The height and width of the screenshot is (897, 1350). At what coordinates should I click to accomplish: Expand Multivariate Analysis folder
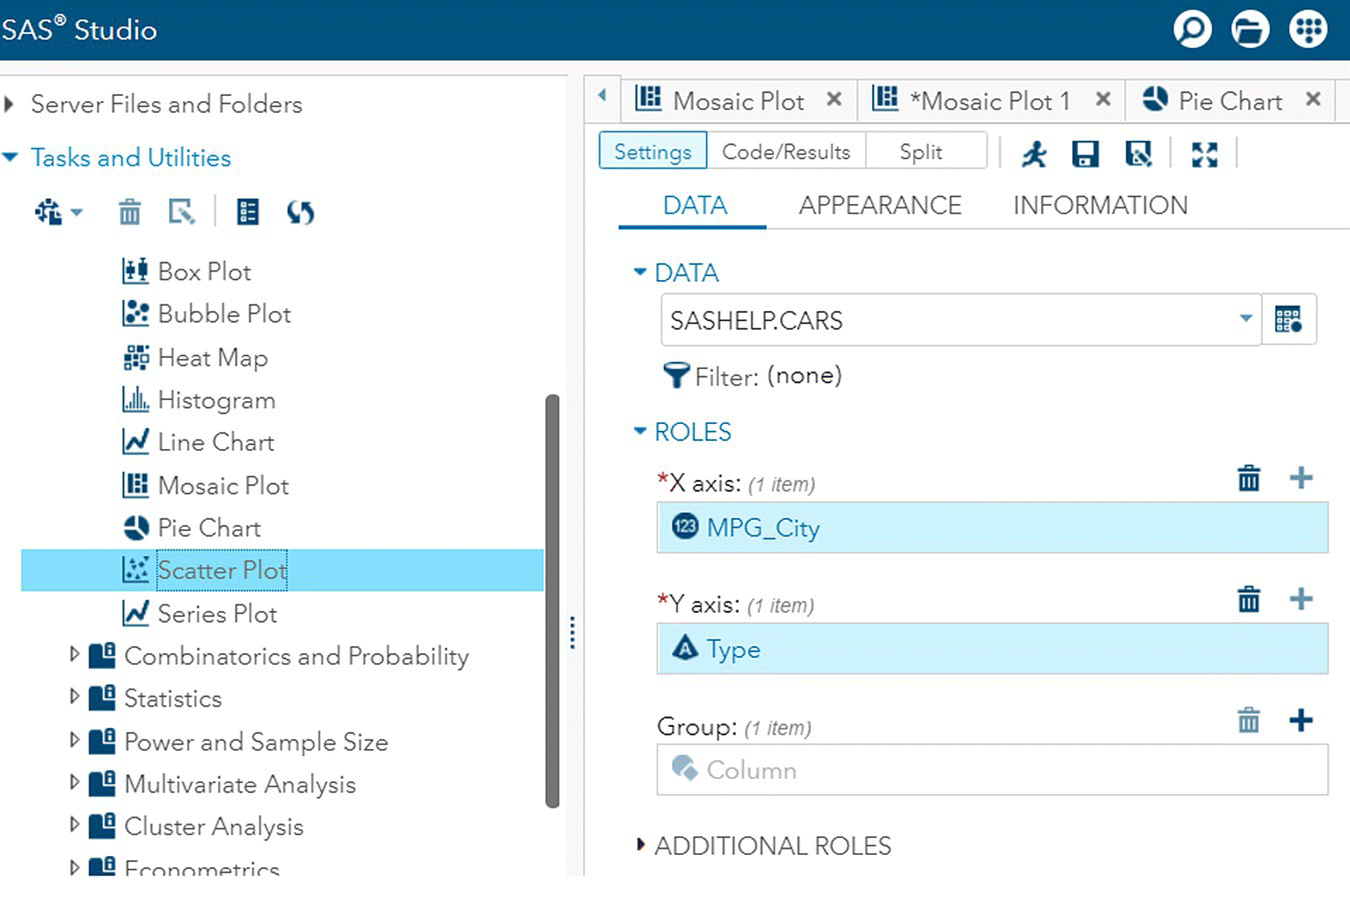(74, 783)
